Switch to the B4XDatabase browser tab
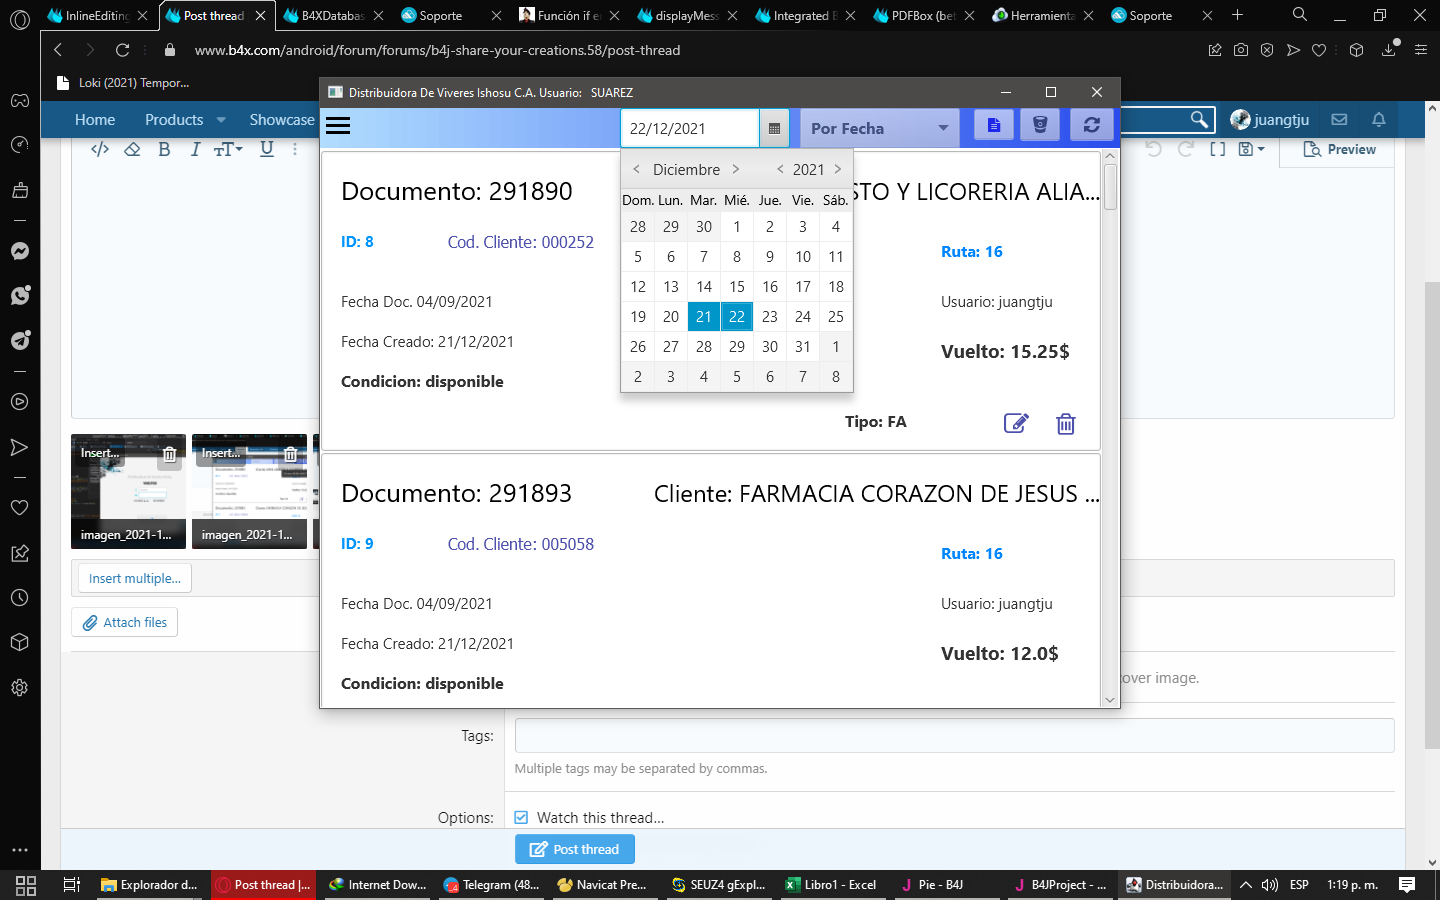This screenshot has height=900, width=1440. (x=335, y=16)
